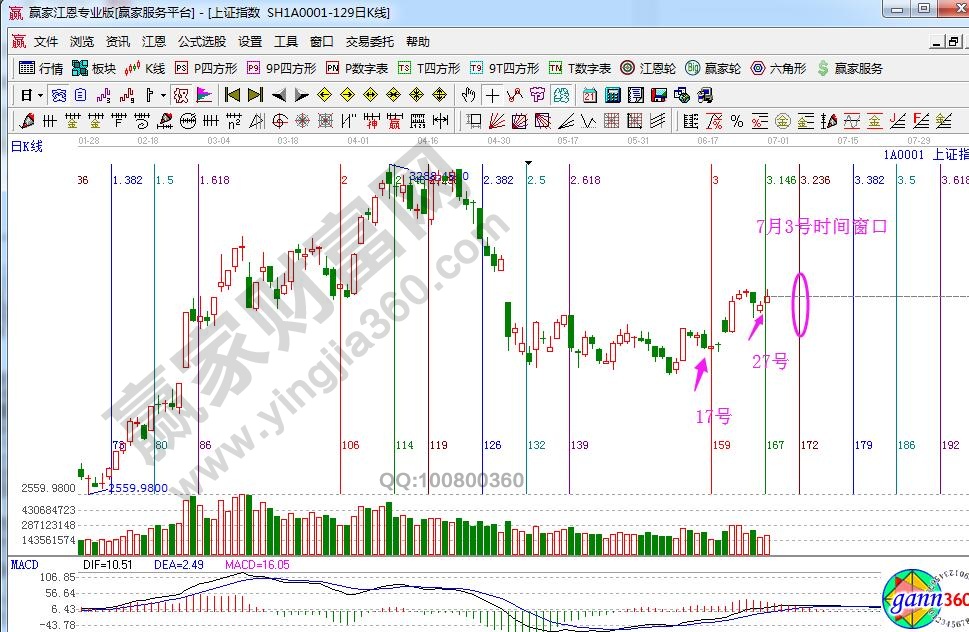Expand the 日 period dropdown arrow
Image resolution: width=969 pixels, height=632 pixels.
click(x=40, y=96)
